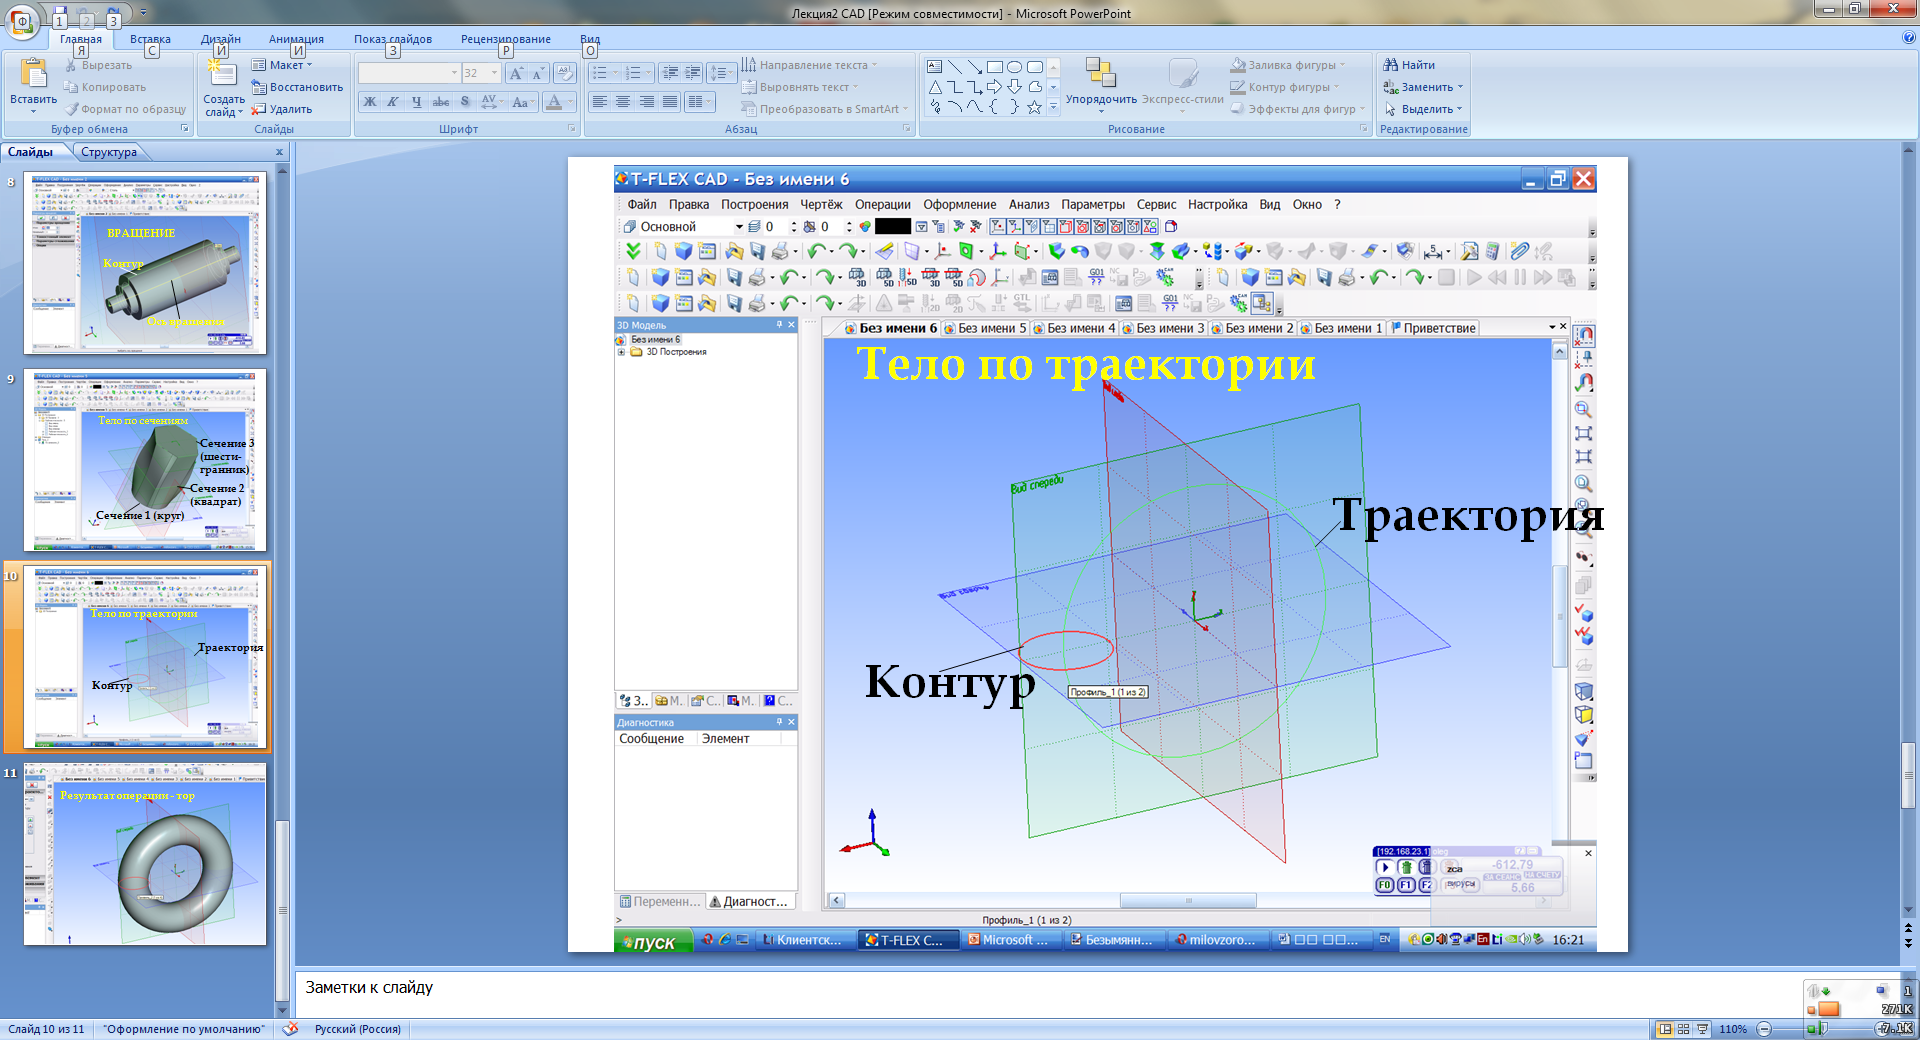The width and height of the screenshot is (1920, 1040).
Task: Switch to Normal view in status bar
Action: [x=1665, y=1029]
